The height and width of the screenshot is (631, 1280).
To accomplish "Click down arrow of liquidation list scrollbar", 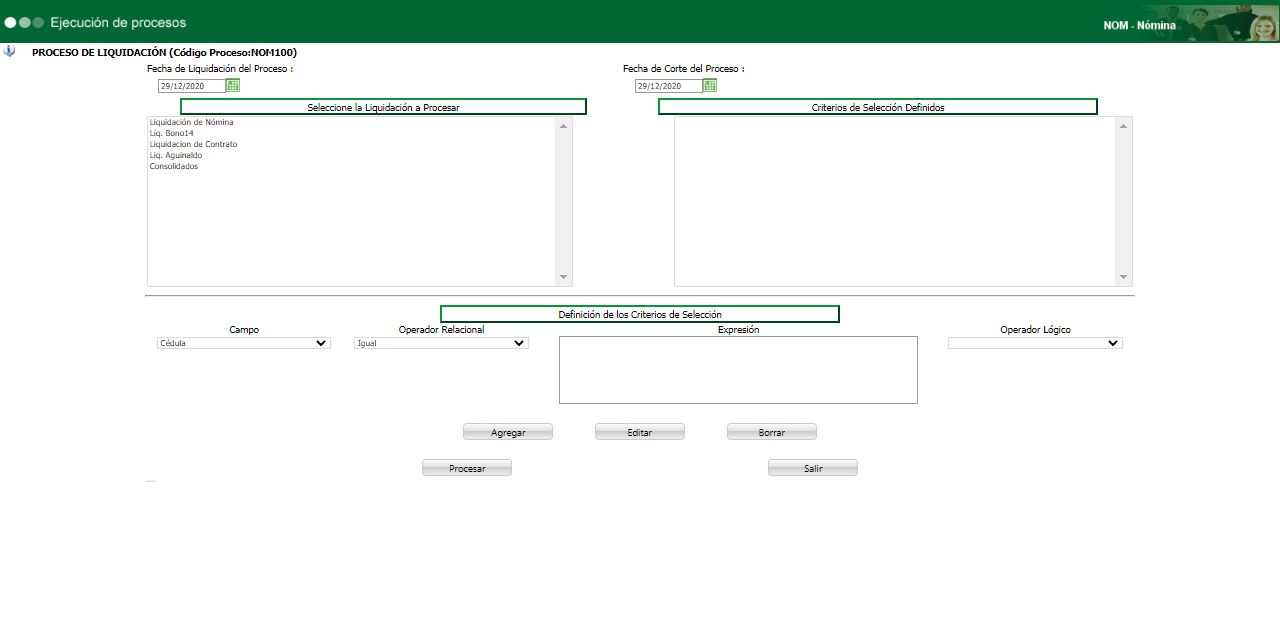I will pyautogui.click(x=564, y=277).
